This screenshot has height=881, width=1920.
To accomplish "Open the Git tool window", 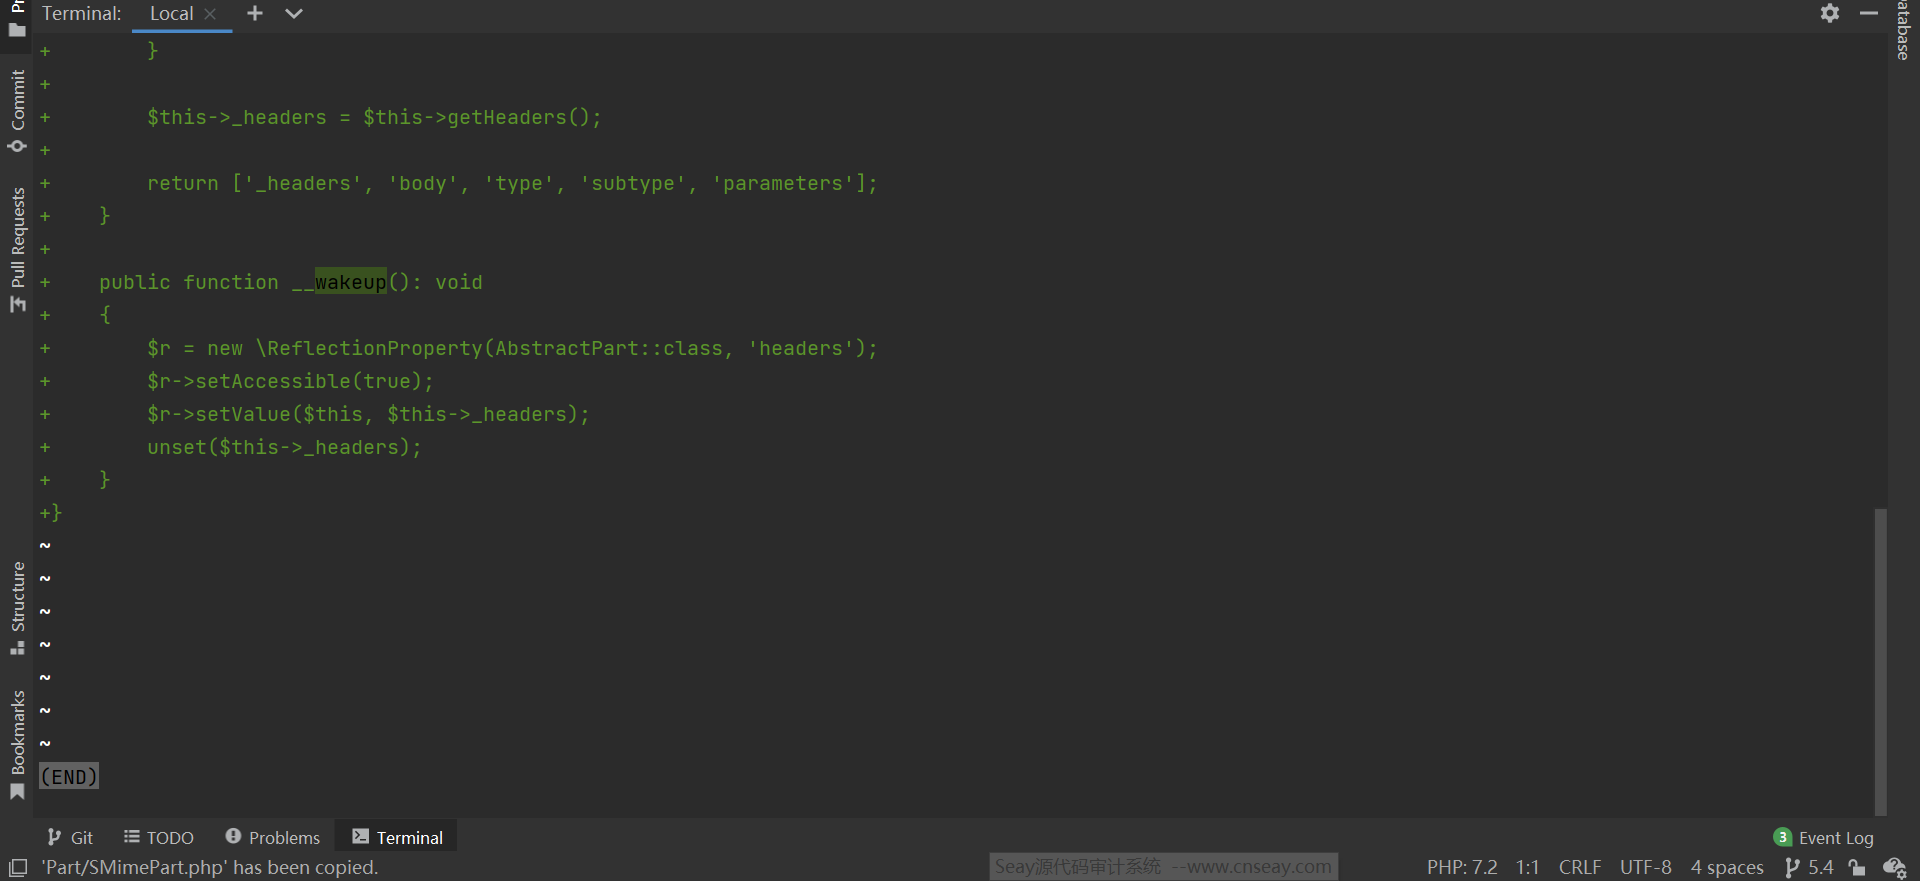I will [70, 837].
